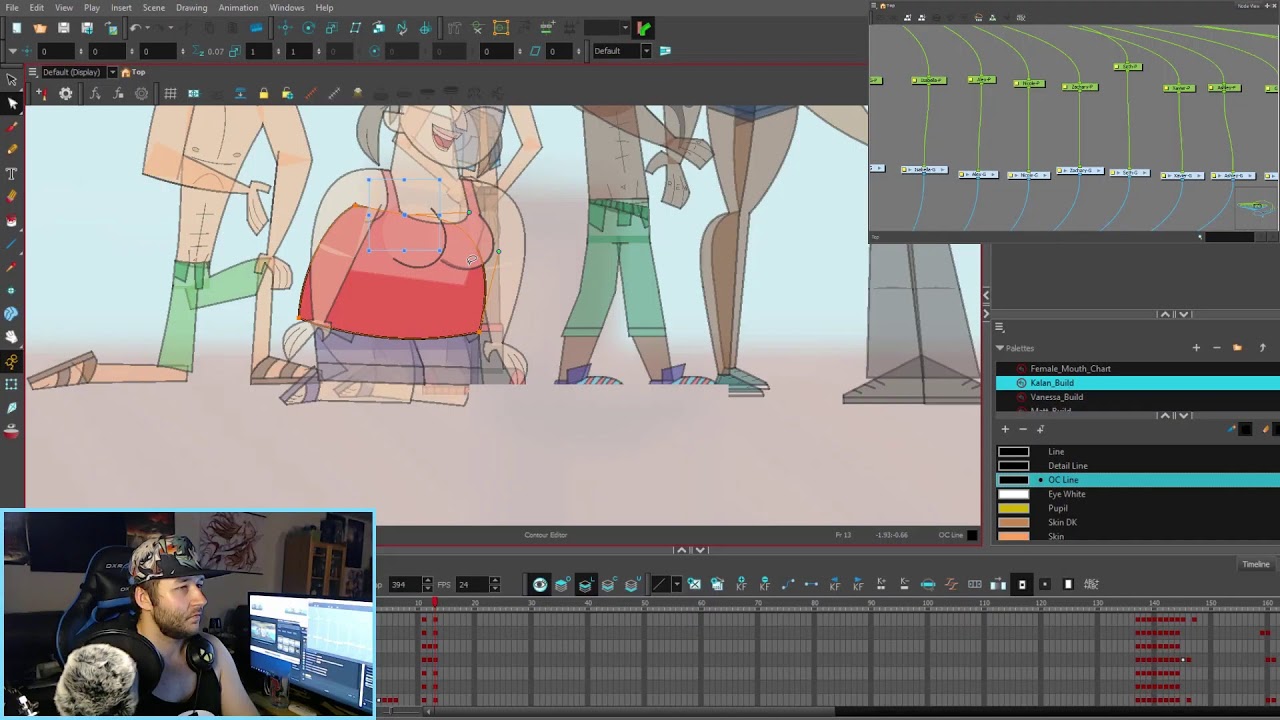The height and width of the screenshot is (720, 1280).
Task: Expand the undo history dropdown arrow
Action: click(x=148, y=28)
